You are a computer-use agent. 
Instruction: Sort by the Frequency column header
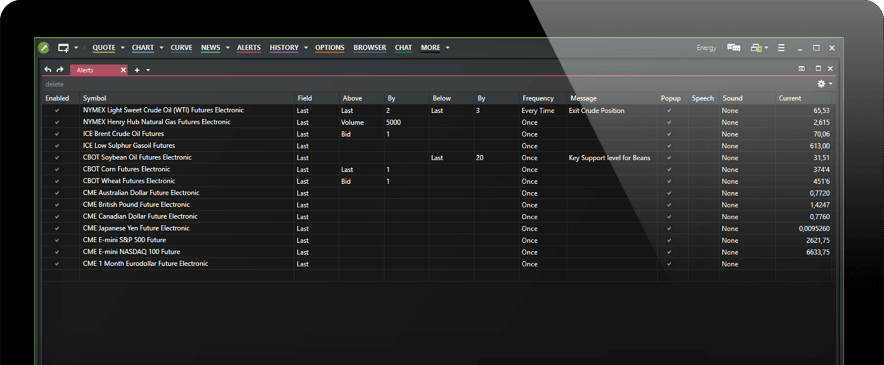click(x=543, y=98)
